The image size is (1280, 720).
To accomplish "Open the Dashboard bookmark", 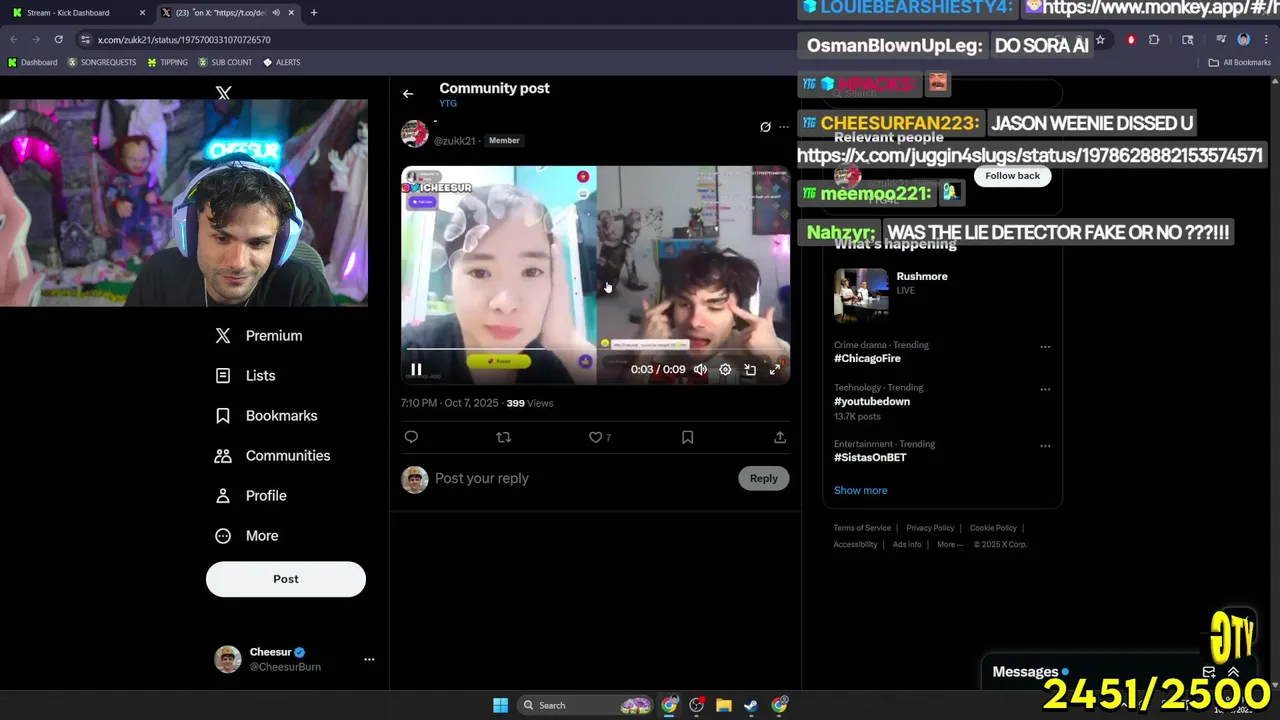I will (32, 62).
